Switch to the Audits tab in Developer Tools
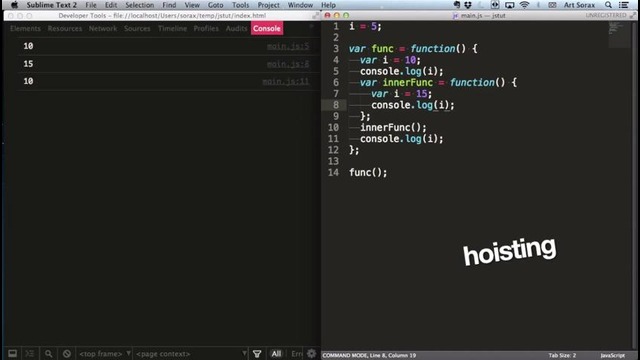Screen dimensions: 640x360 [236, 29]
